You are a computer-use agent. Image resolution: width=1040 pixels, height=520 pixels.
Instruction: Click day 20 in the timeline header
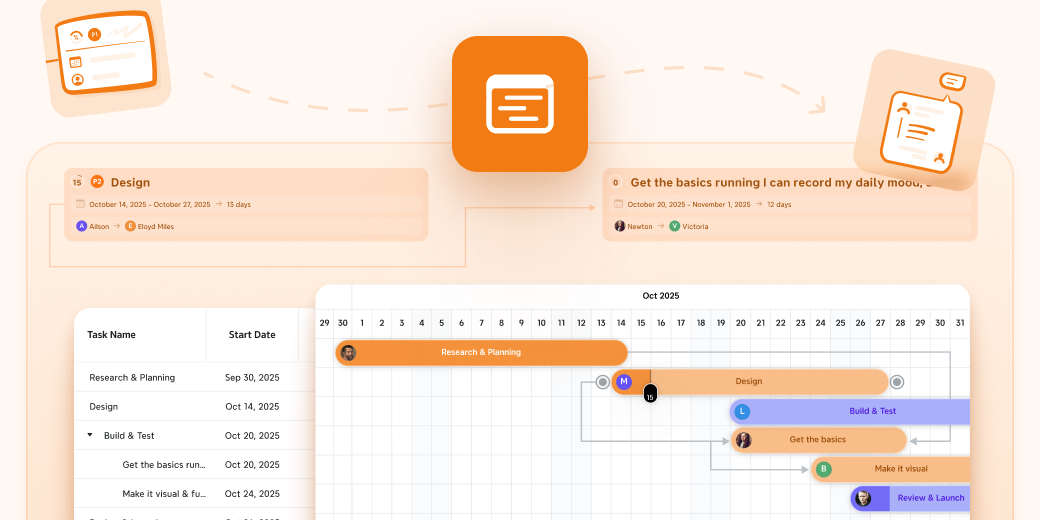(741, 323)
